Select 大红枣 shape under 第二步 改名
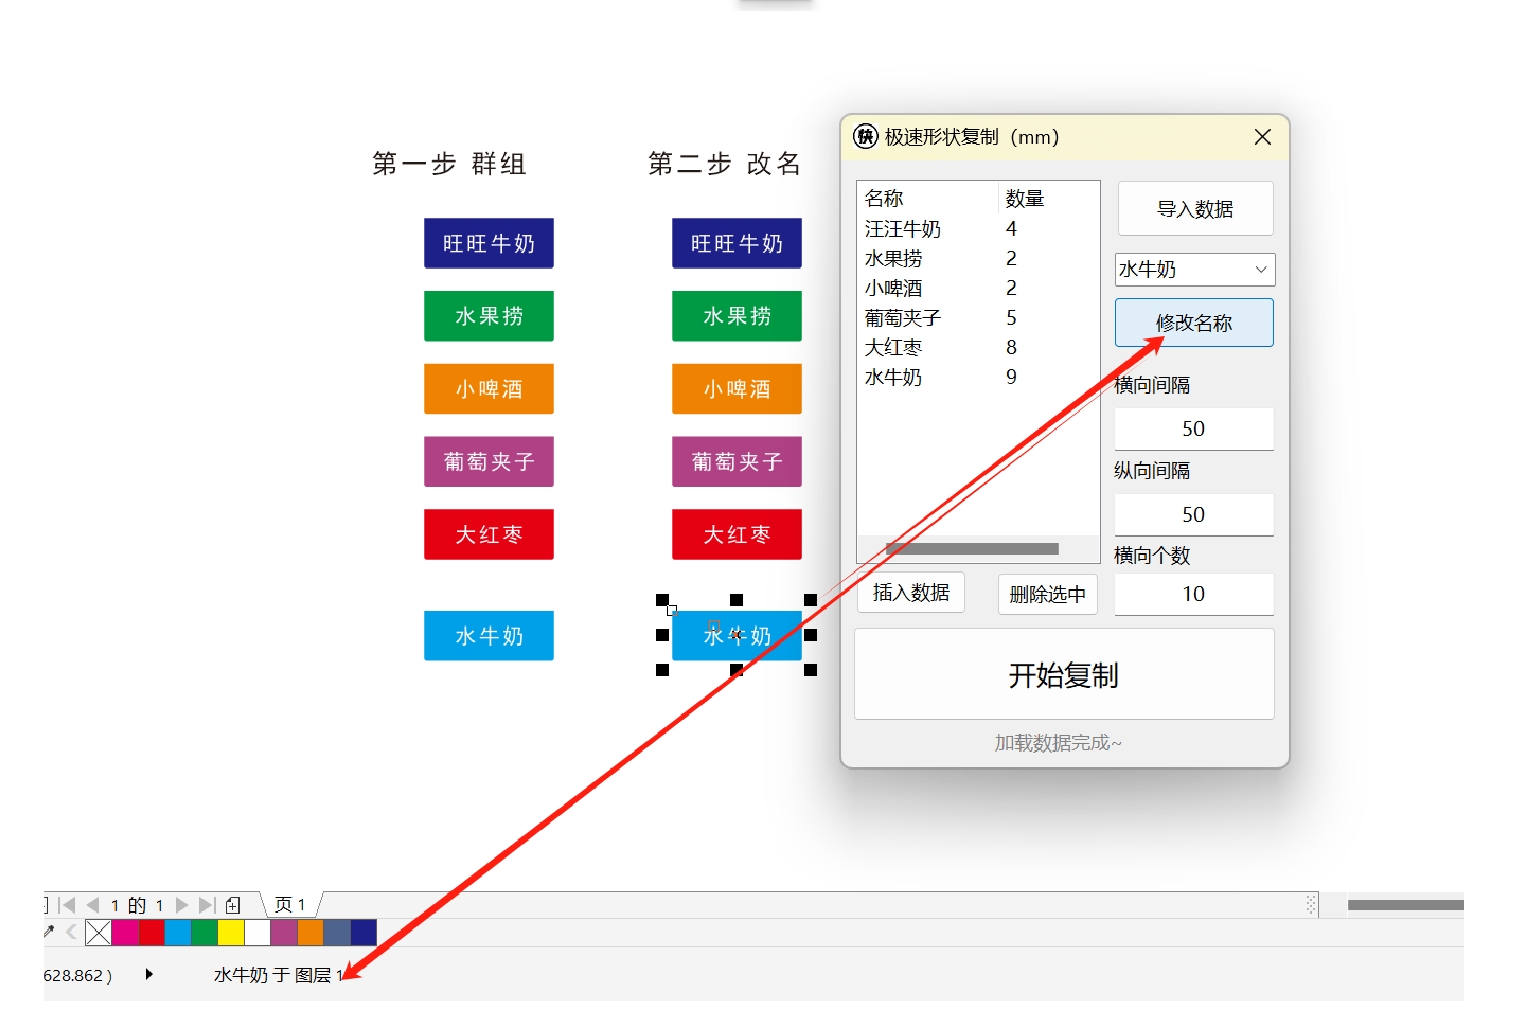 [737, 535]
